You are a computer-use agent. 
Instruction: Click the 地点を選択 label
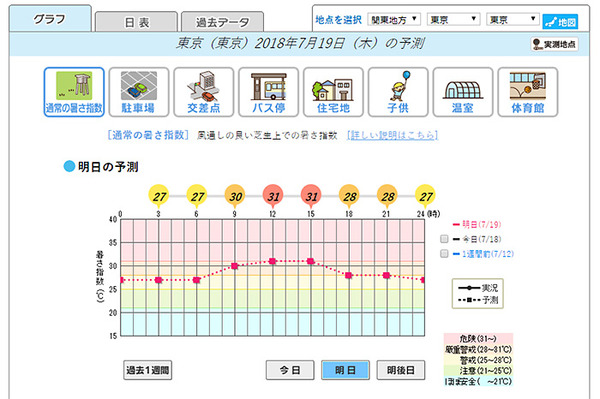tap(338, 20)
